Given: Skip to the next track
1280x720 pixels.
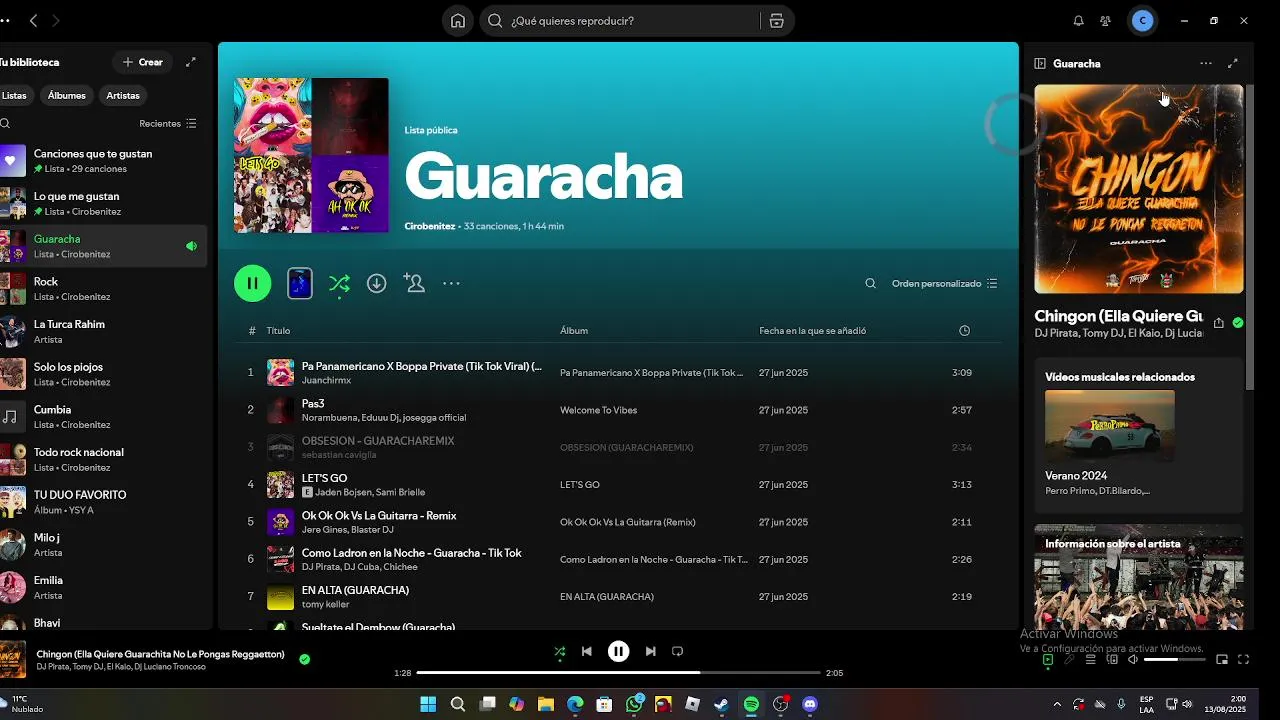Looking at the screenshot, I should tap(651, 651).
